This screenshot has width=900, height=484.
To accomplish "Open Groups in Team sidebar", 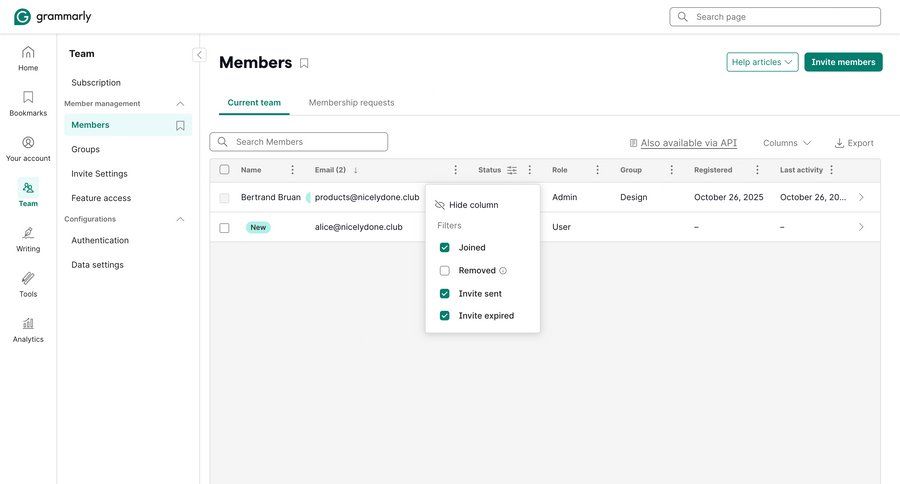I will click(x=86, y=149).
